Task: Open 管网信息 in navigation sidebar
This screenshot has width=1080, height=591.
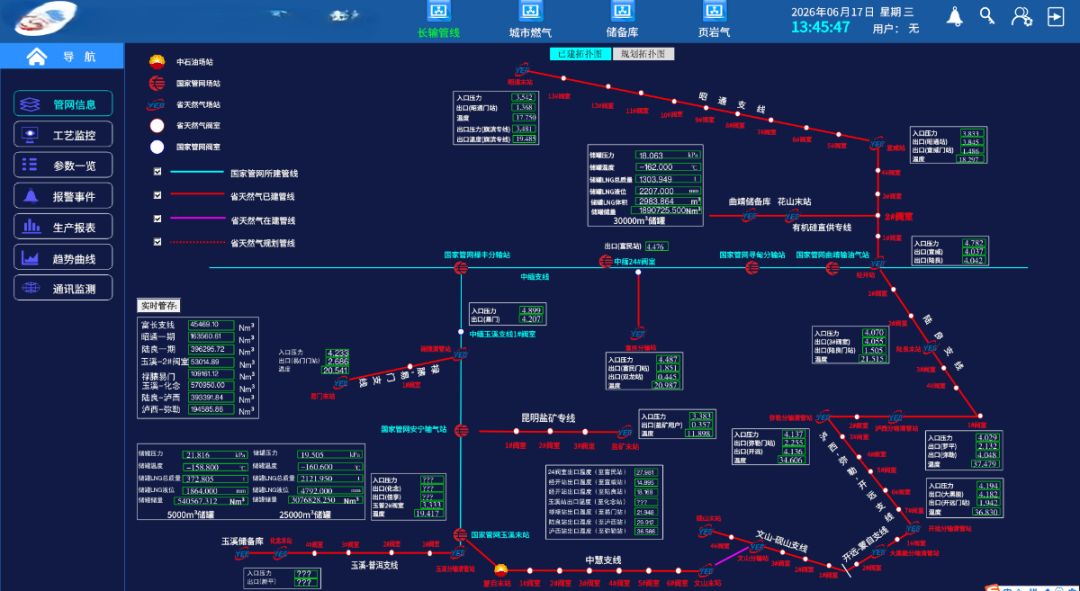Action: [63, 104]
